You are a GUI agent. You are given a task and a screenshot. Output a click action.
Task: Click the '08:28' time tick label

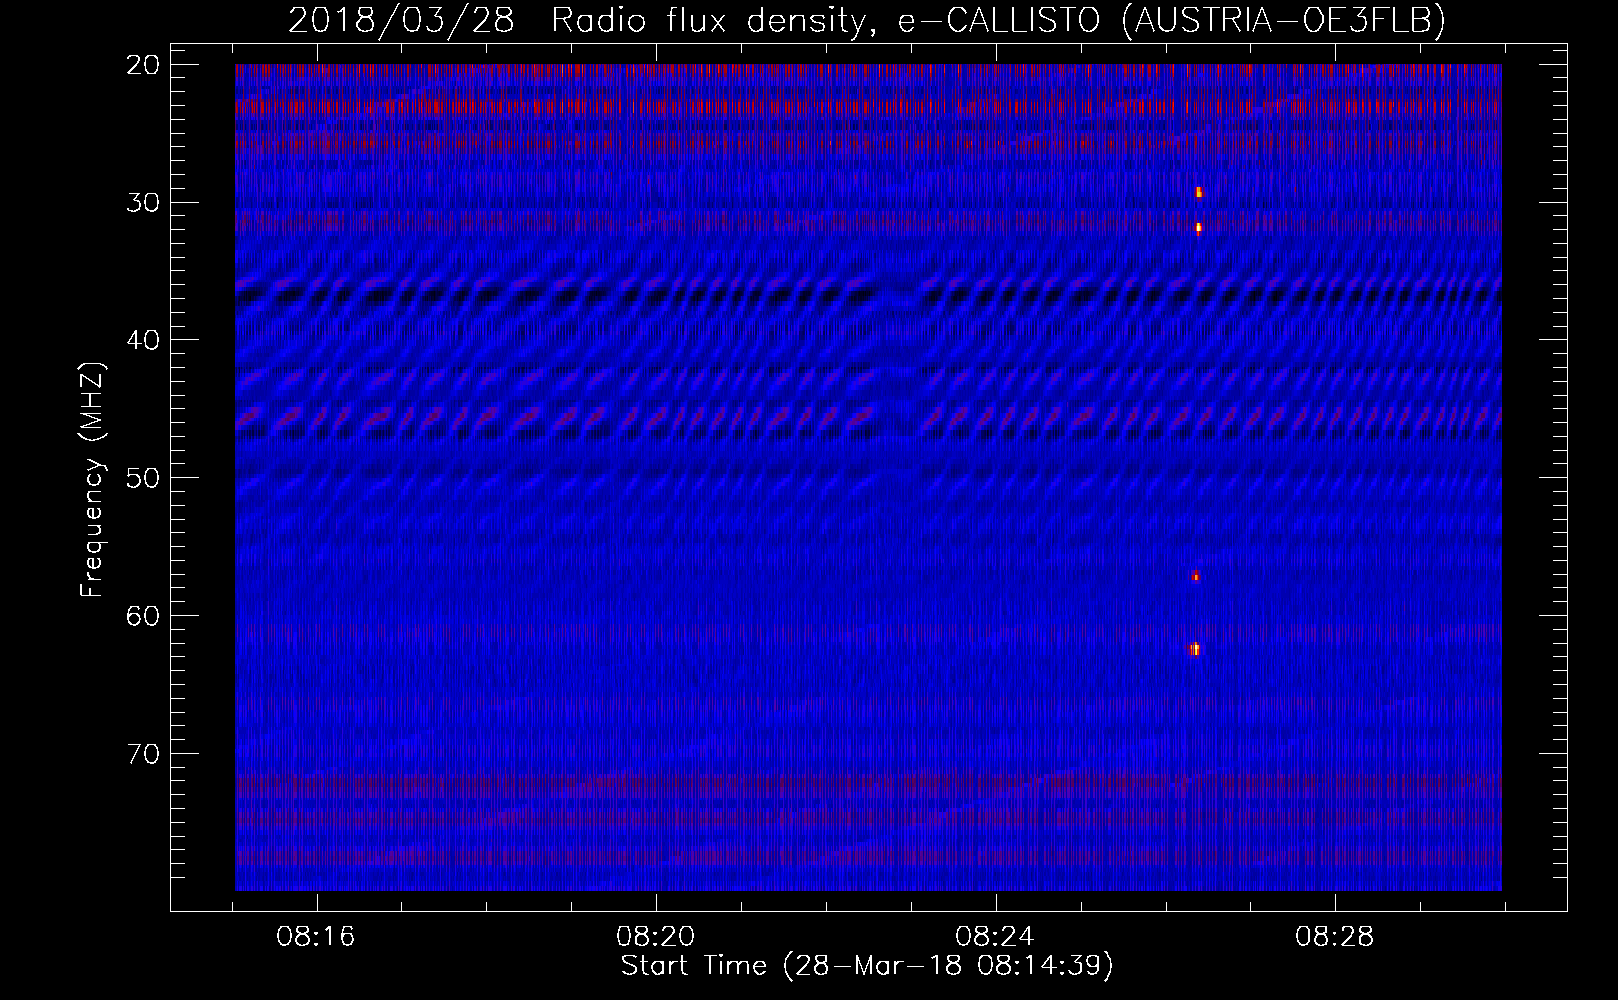tap(1335, 937)
